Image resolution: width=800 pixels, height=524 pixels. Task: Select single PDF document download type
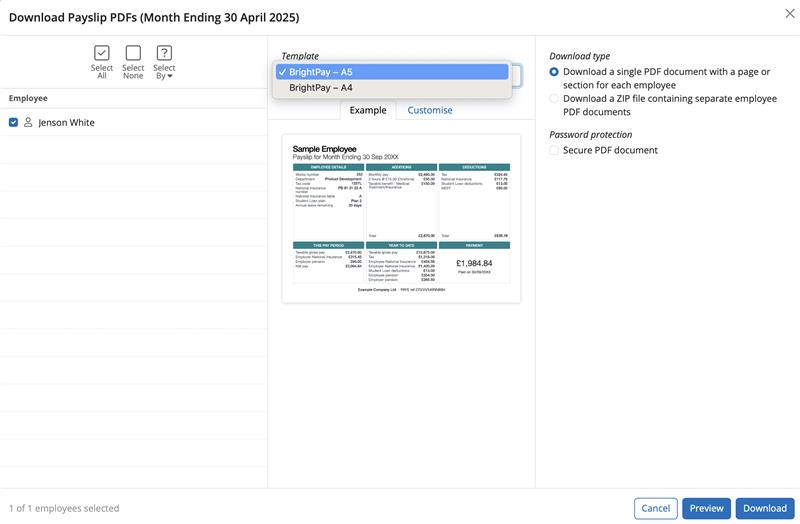point(554,72)
